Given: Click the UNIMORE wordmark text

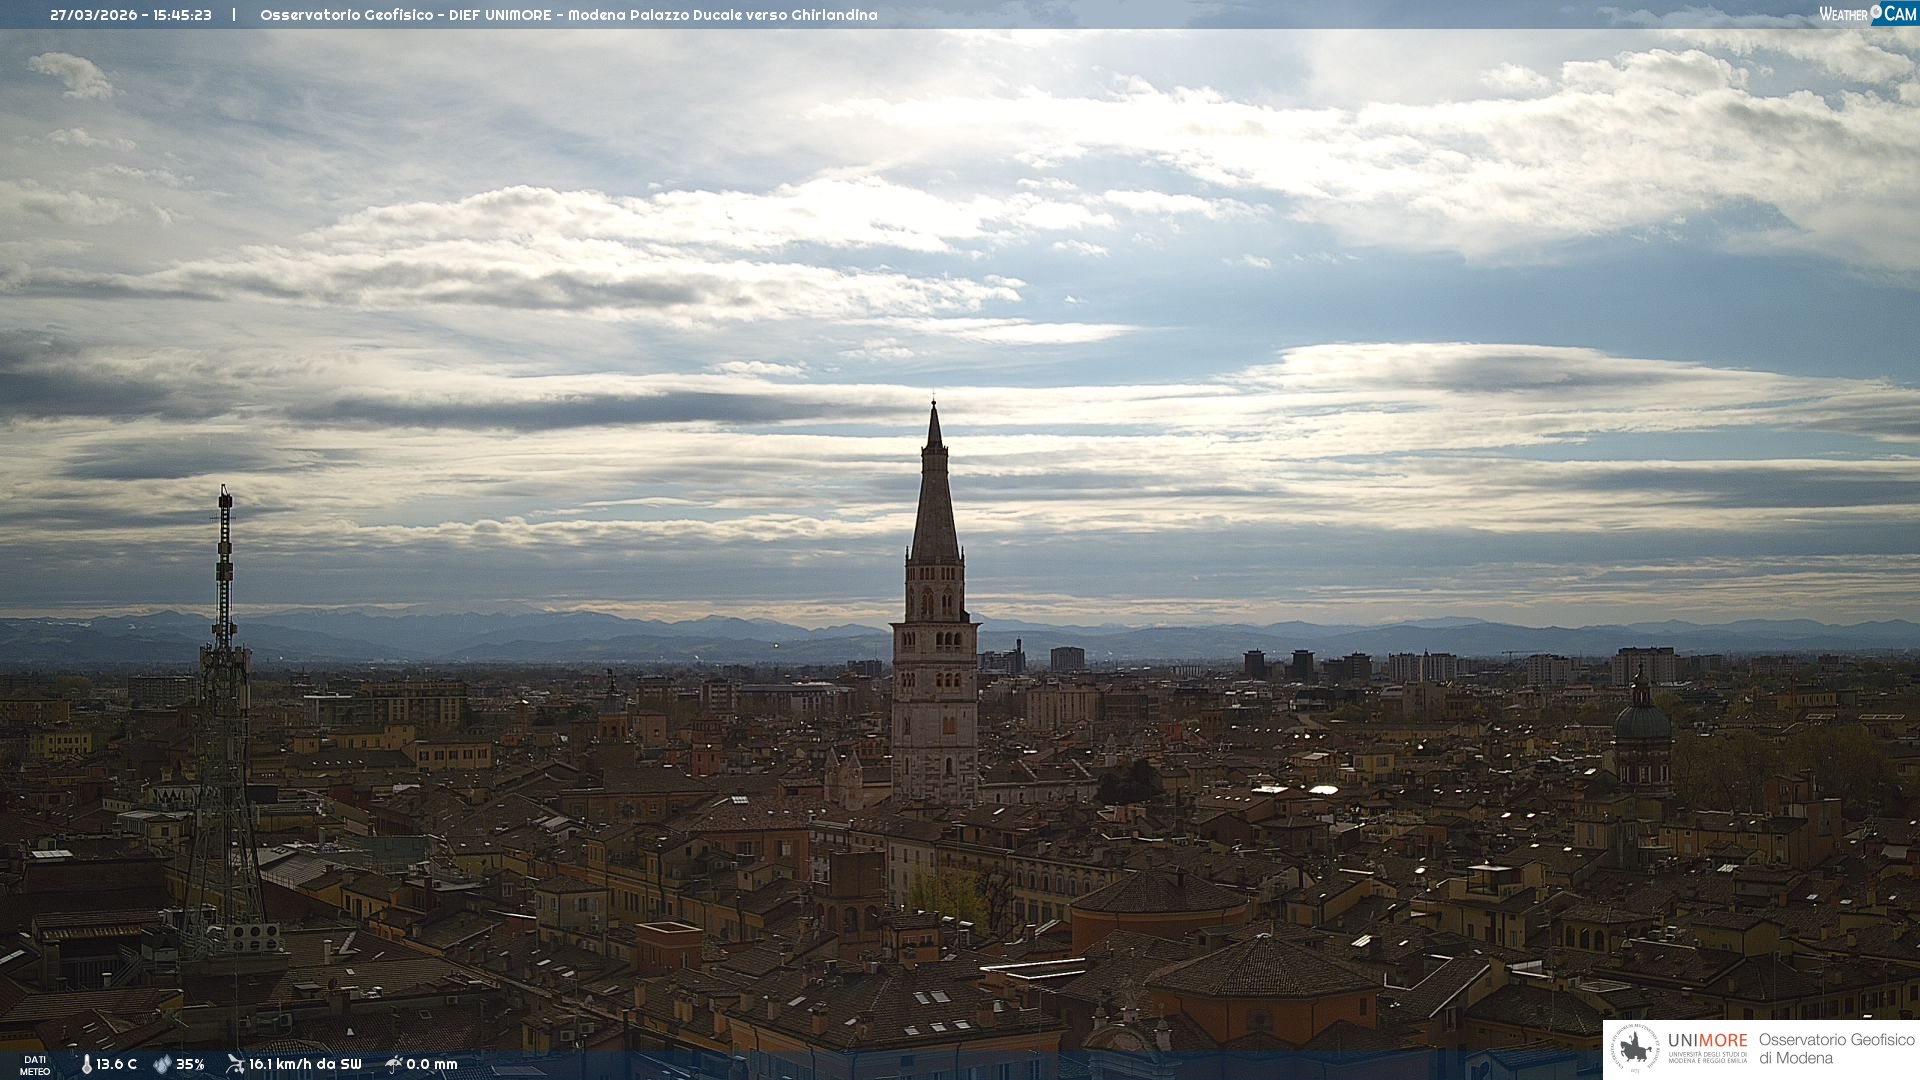Looking at the screenshot, I should tap(1707, 1041).
